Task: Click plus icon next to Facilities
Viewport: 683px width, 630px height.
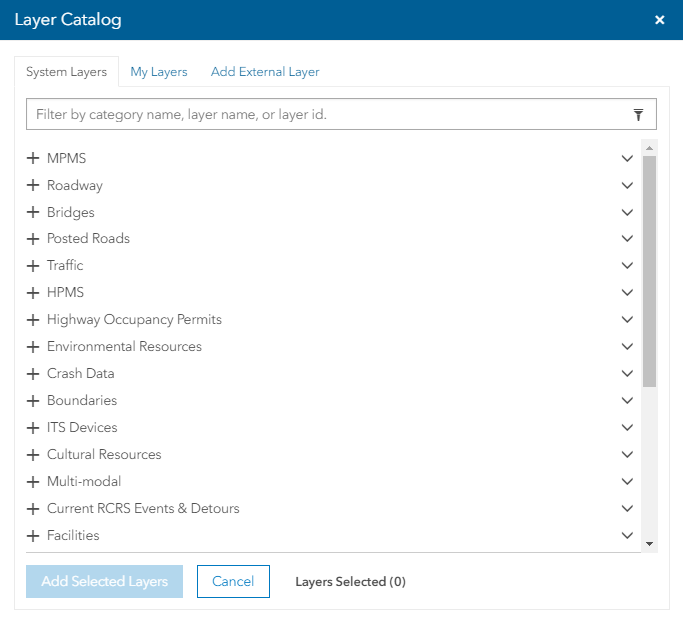Action: [x=33, y=536]
